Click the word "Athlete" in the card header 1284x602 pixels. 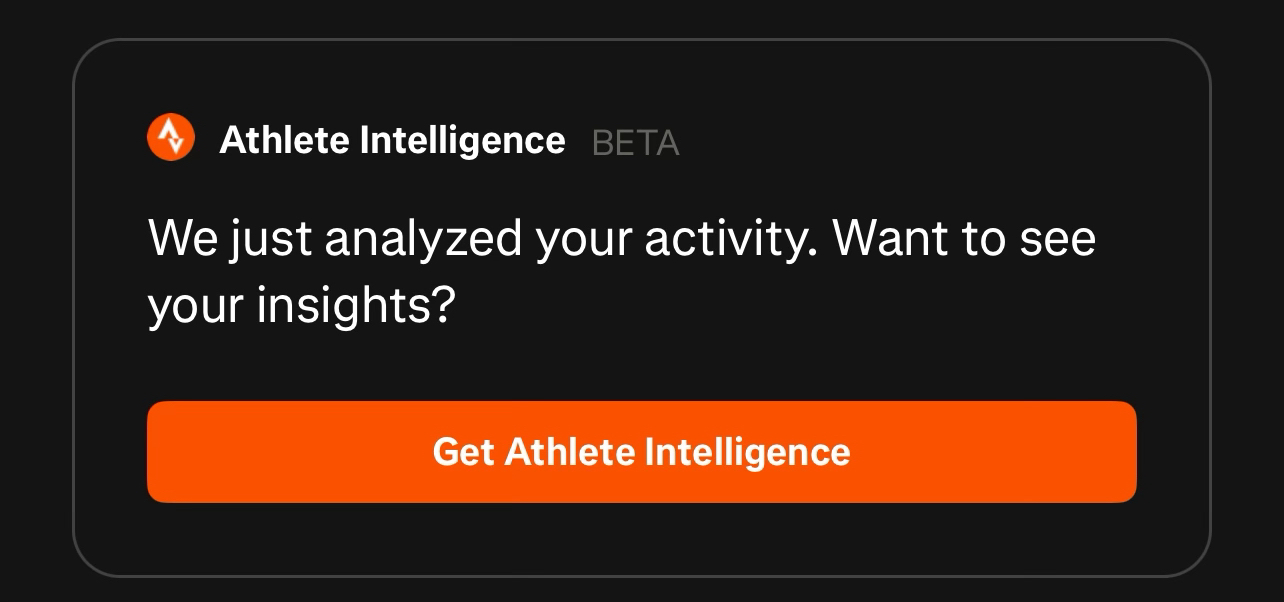[x=284, y=140]
